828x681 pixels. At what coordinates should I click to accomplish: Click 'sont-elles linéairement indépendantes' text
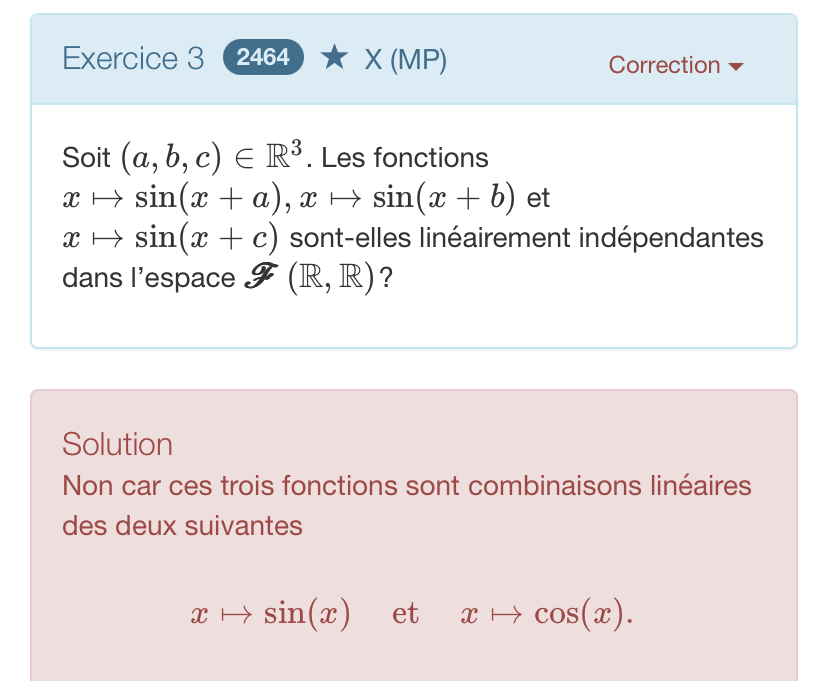click(x=526, y=239)
